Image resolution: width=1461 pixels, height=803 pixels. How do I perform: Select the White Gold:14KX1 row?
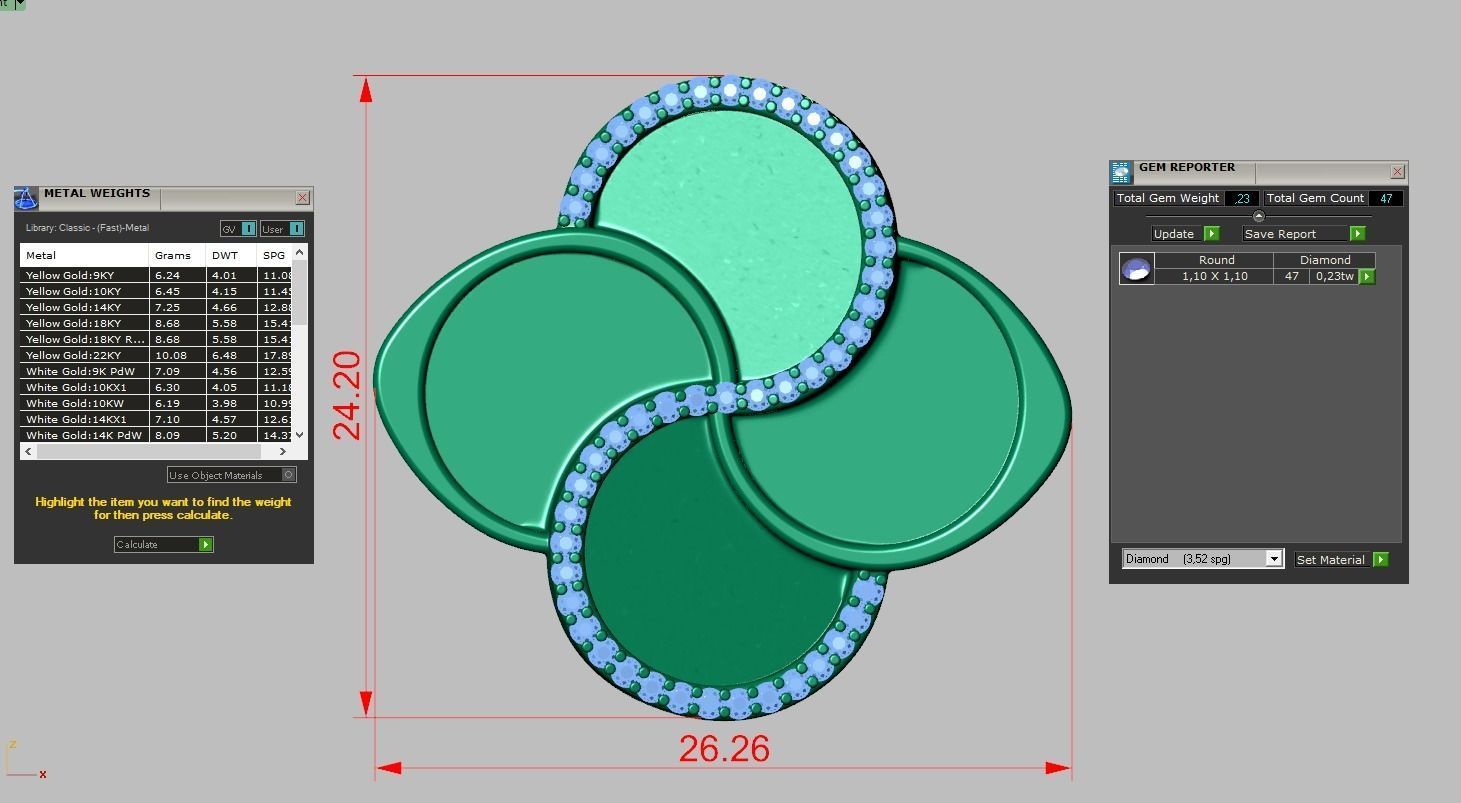point(156,419)
